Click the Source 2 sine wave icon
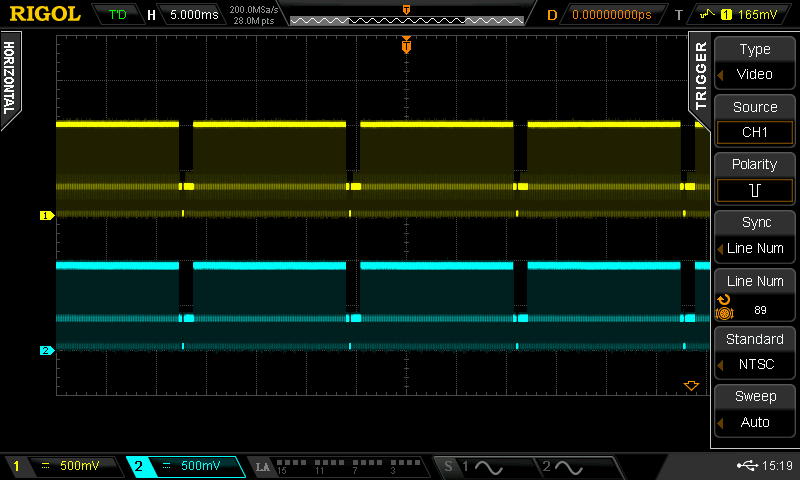Viewport: 800px width, 480px height. pos(570,467)
